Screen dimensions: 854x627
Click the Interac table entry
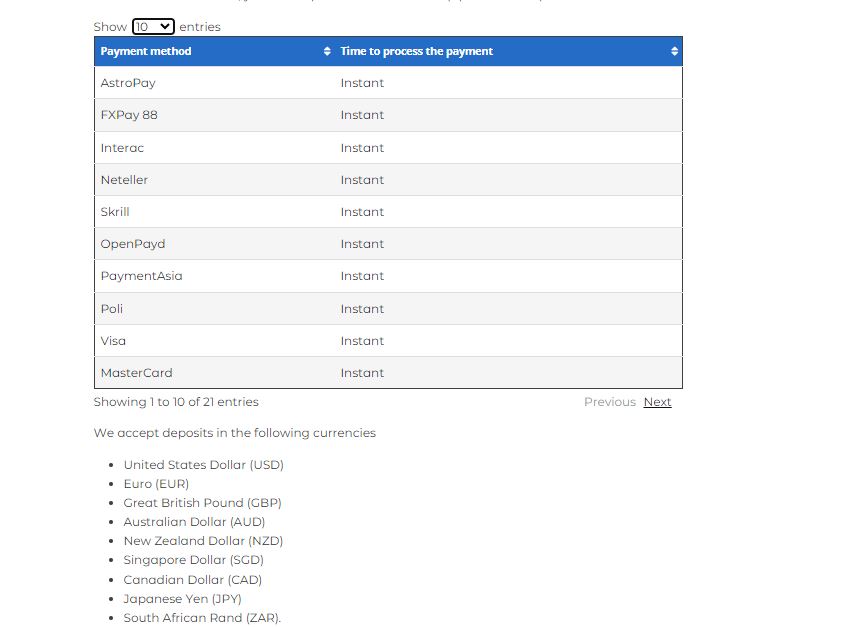(122, 148)
